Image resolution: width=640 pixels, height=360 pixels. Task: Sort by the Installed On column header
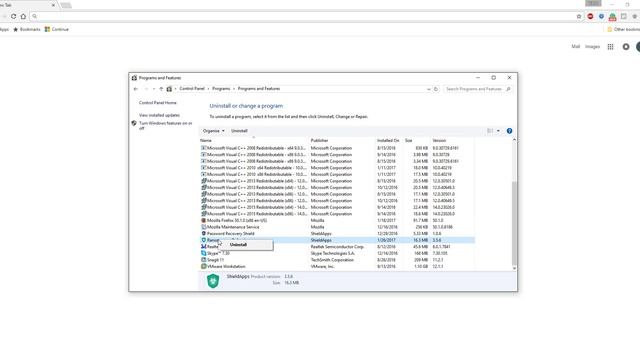pos(388,140)
